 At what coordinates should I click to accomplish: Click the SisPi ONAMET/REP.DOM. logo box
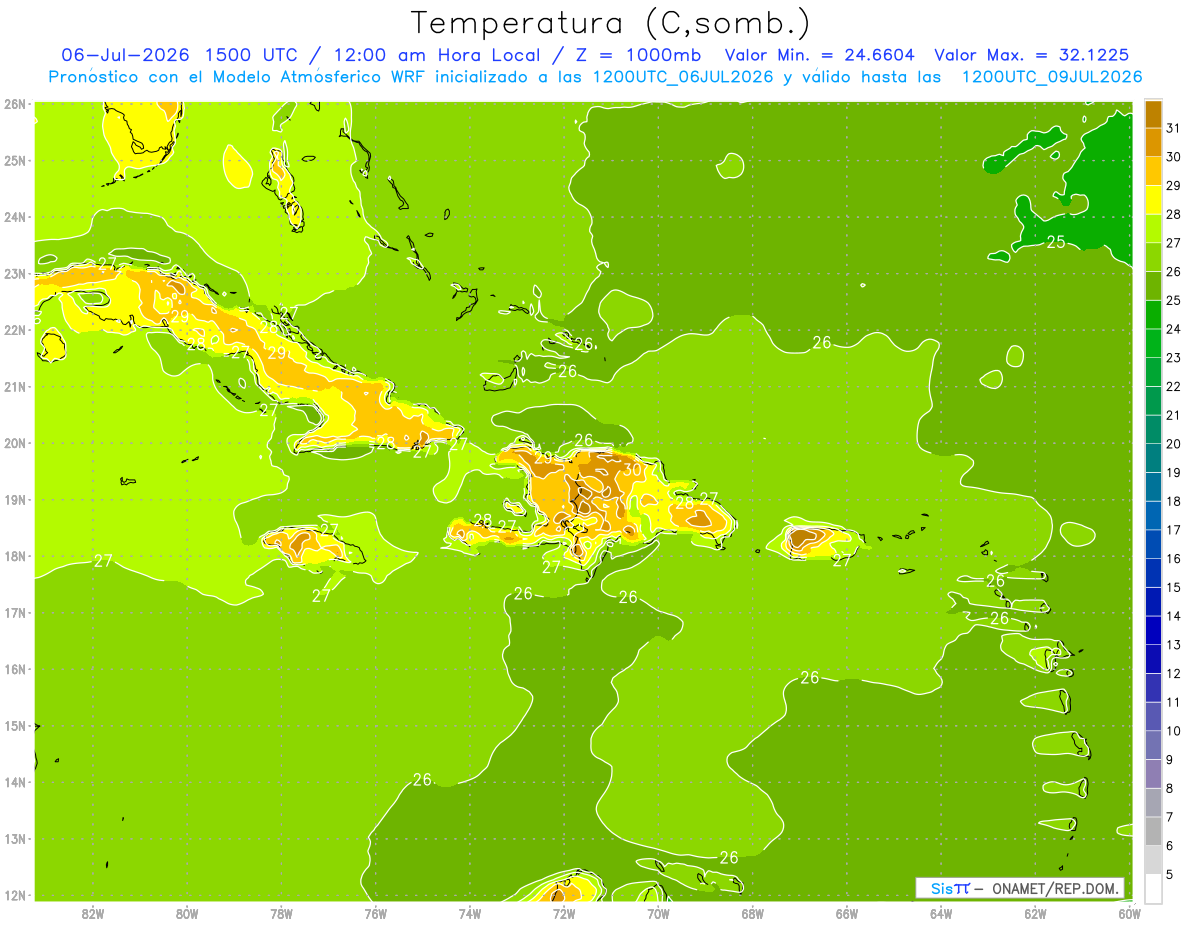pyautogui.click(x=1020, y=888)
